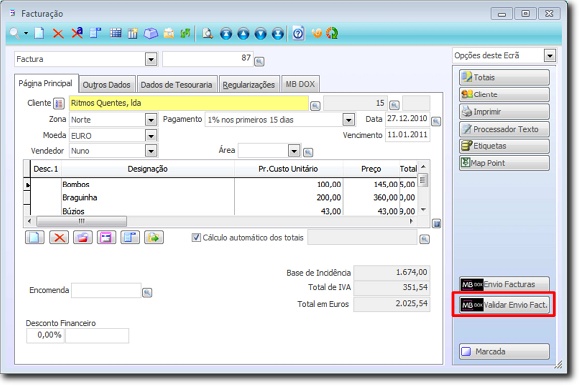Click the lookup icon after the client name field

tap(315, 106)
